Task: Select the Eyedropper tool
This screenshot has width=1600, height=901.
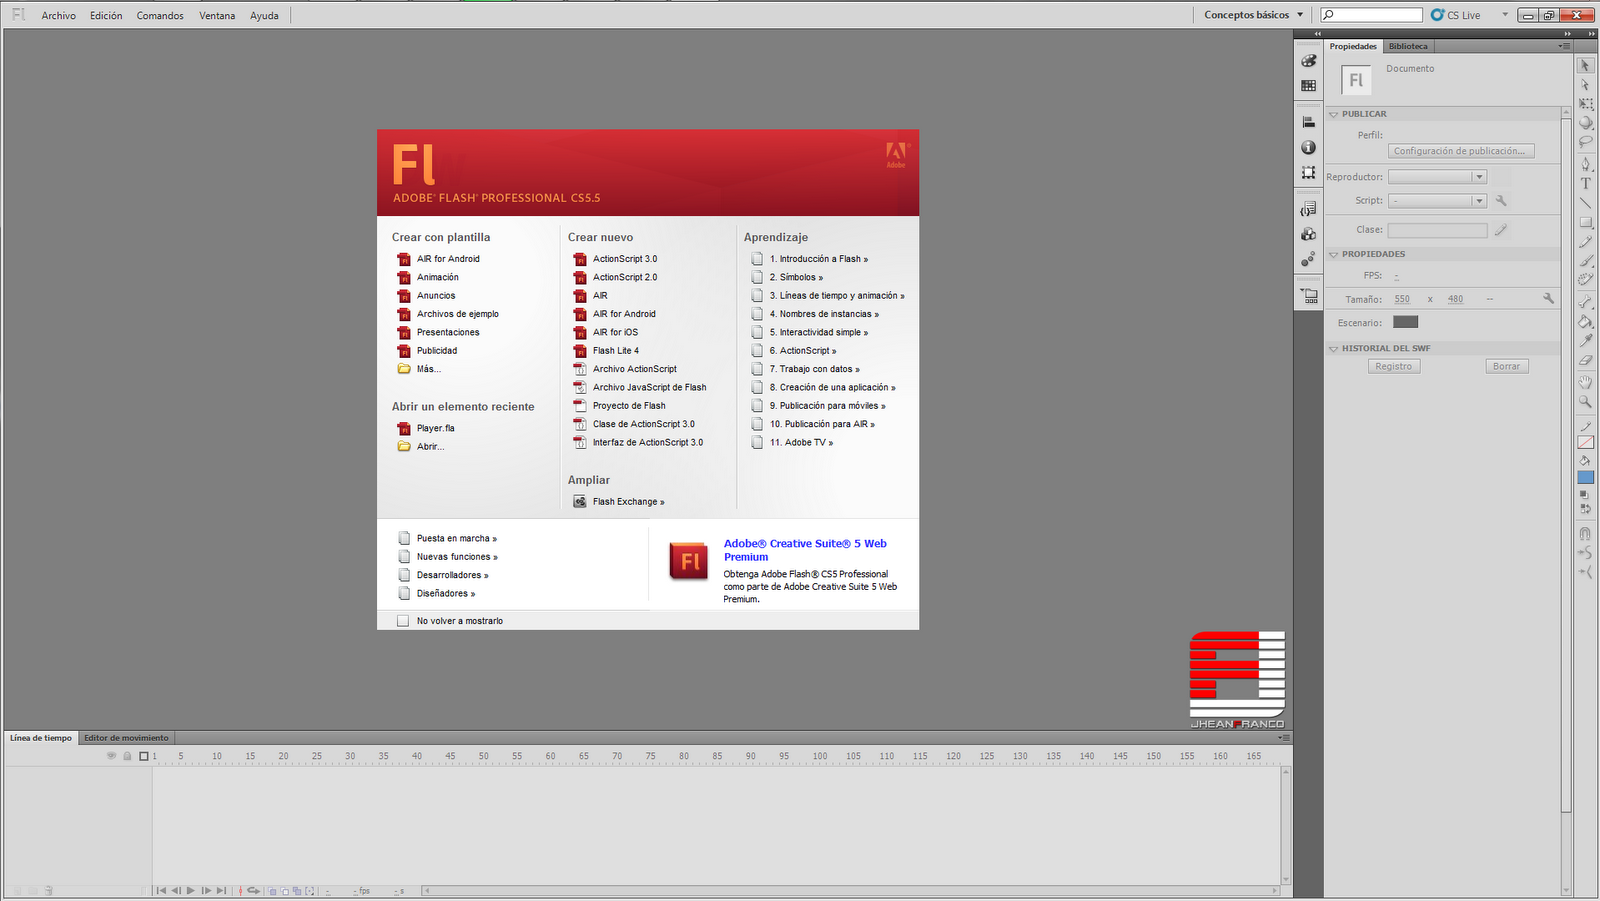Action: (1585, 341)
